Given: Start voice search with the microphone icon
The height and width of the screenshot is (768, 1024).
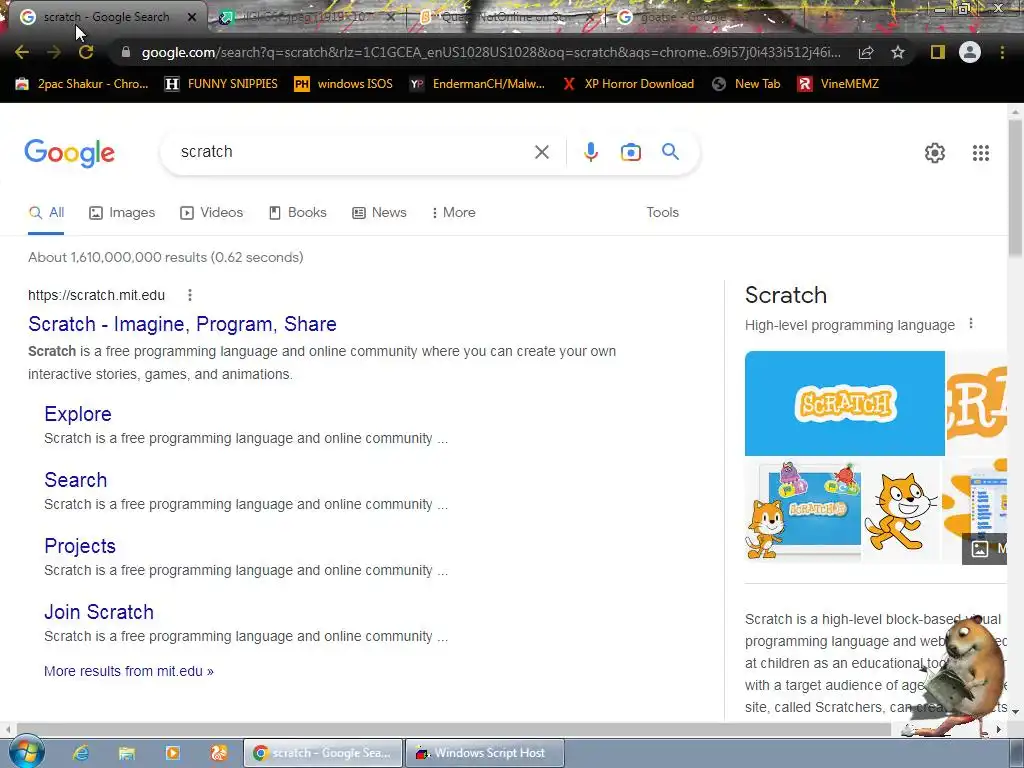Looking at the screenshot, I should coord(590,152).
